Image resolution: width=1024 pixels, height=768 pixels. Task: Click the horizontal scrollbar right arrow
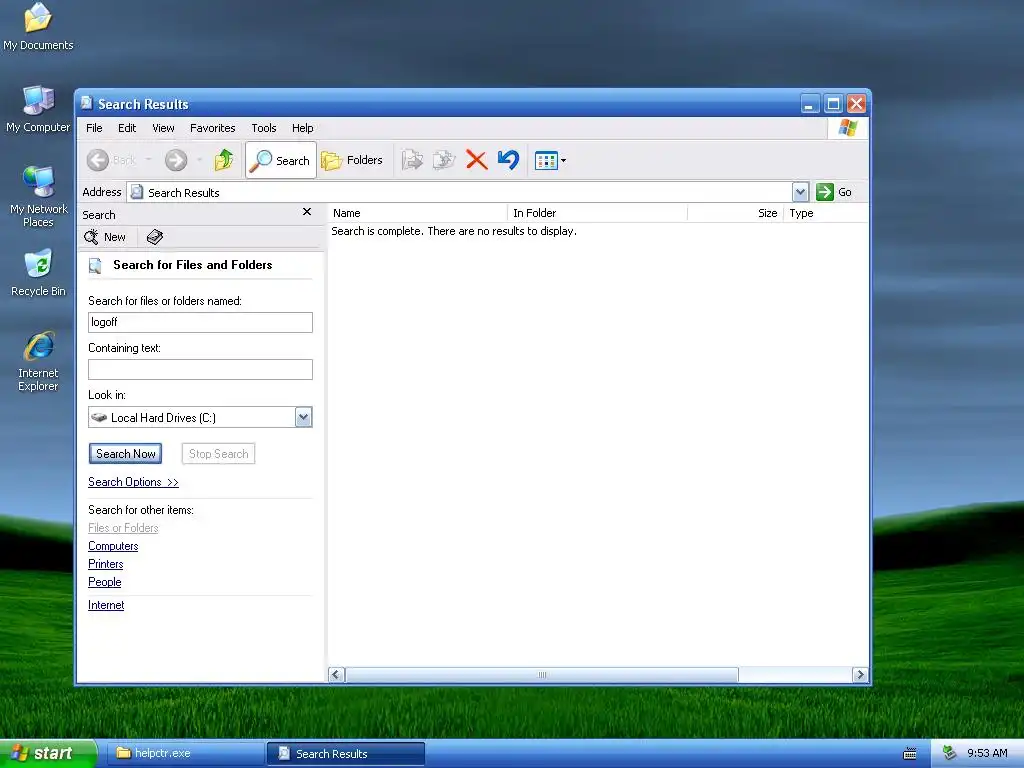(x=860, y=675)
